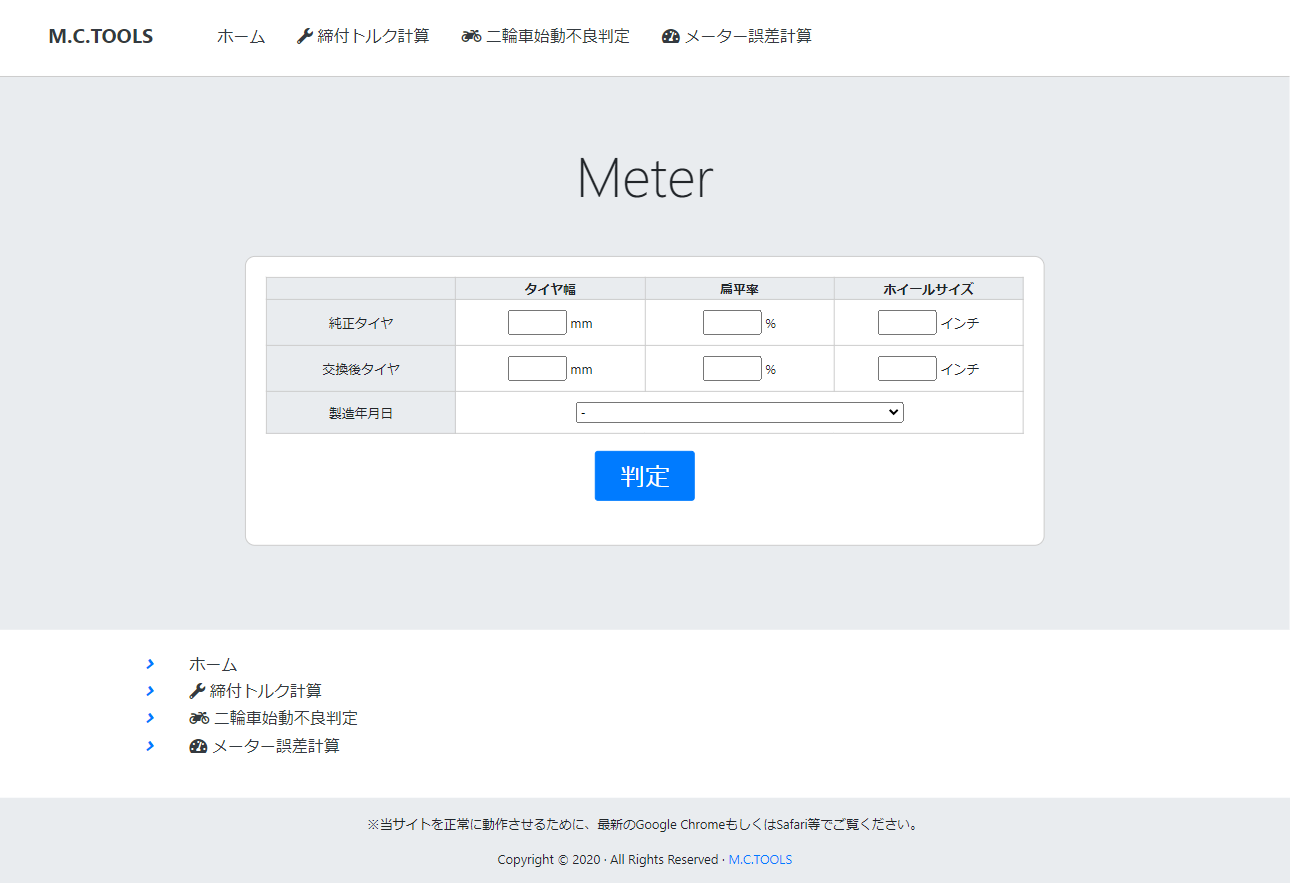Click the wrench icon in footer list
The image size is (1290, 883).
pos(197,691)
